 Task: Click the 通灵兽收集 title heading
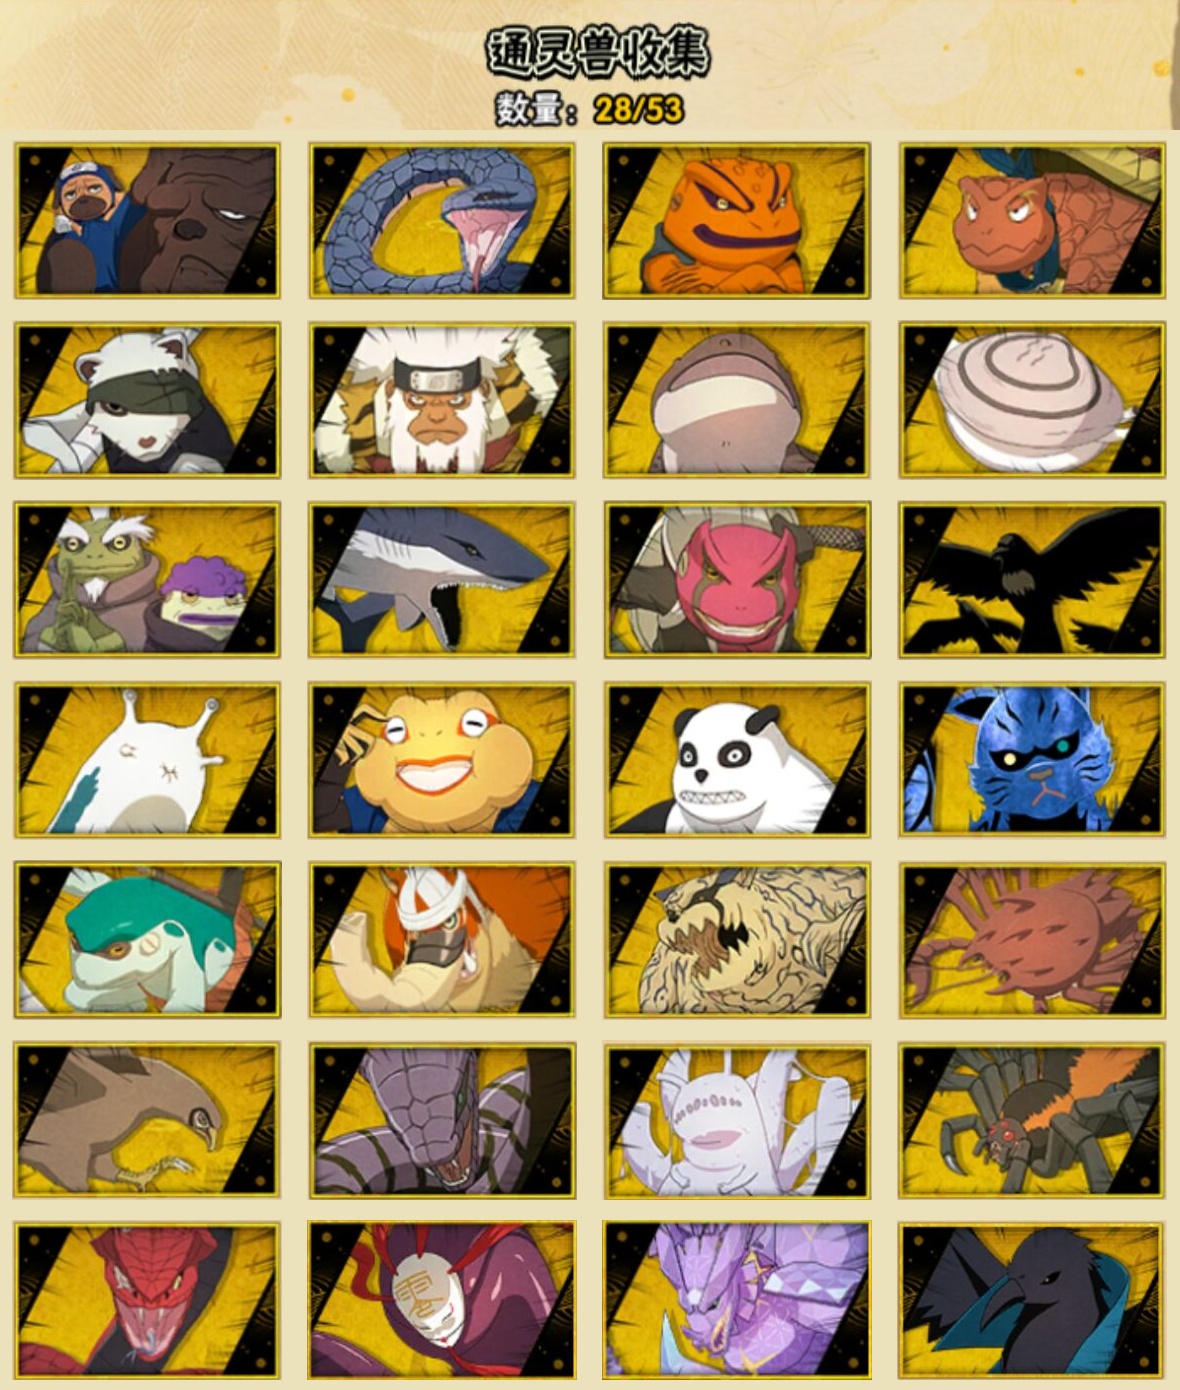pos(598,52)
